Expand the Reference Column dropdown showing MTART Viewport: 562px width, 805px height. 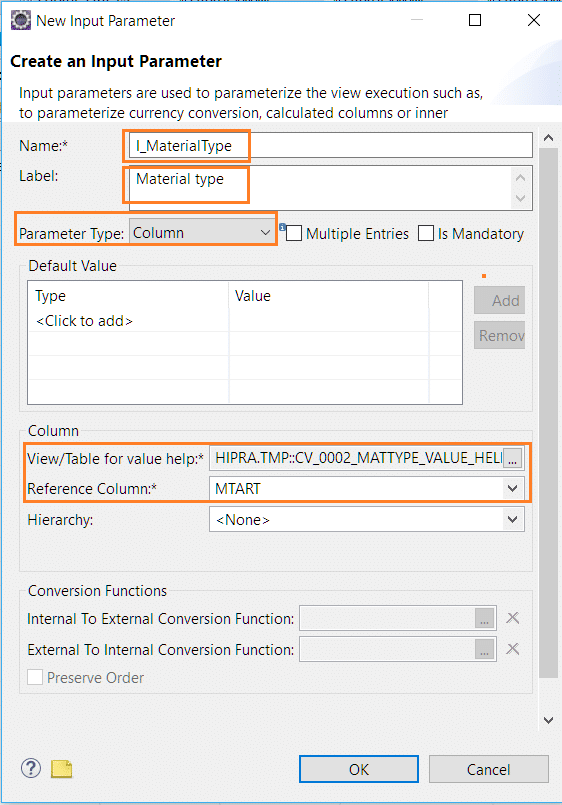pyautogui.click(x=366, y=488)
